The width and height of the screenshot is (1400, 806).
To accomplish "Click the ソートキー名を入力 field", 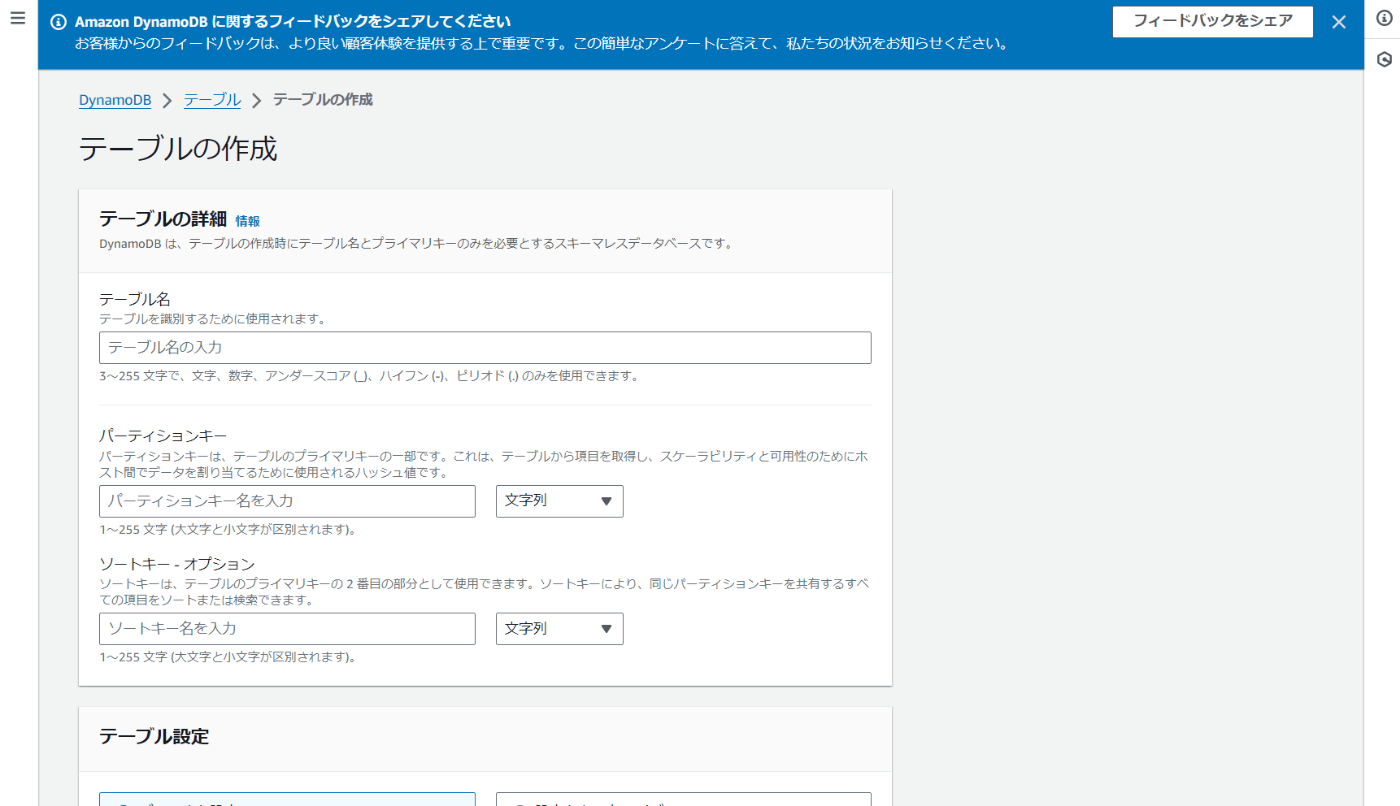I will tap(287, 629).
